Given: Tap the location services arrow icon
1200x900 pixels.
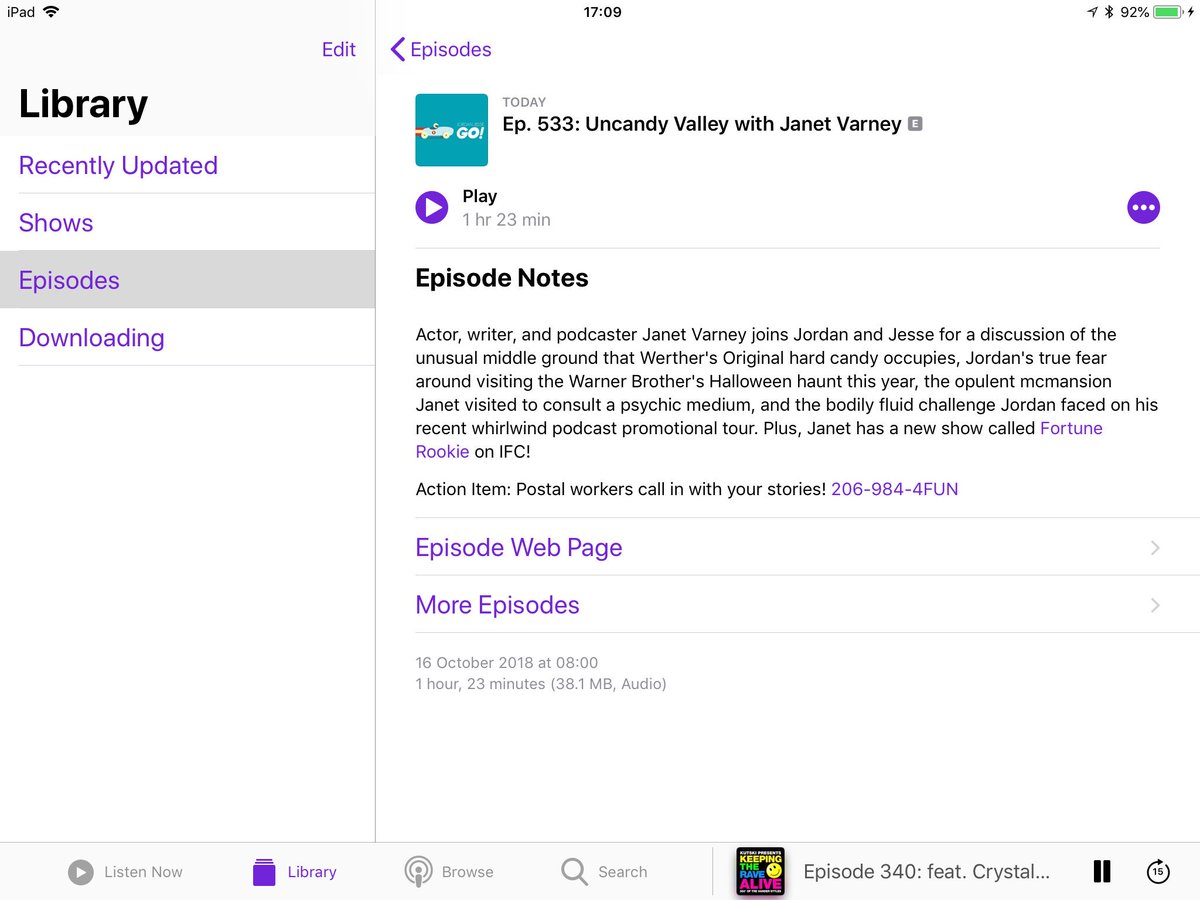Looking at the screenshot, I should point(1091,12).
